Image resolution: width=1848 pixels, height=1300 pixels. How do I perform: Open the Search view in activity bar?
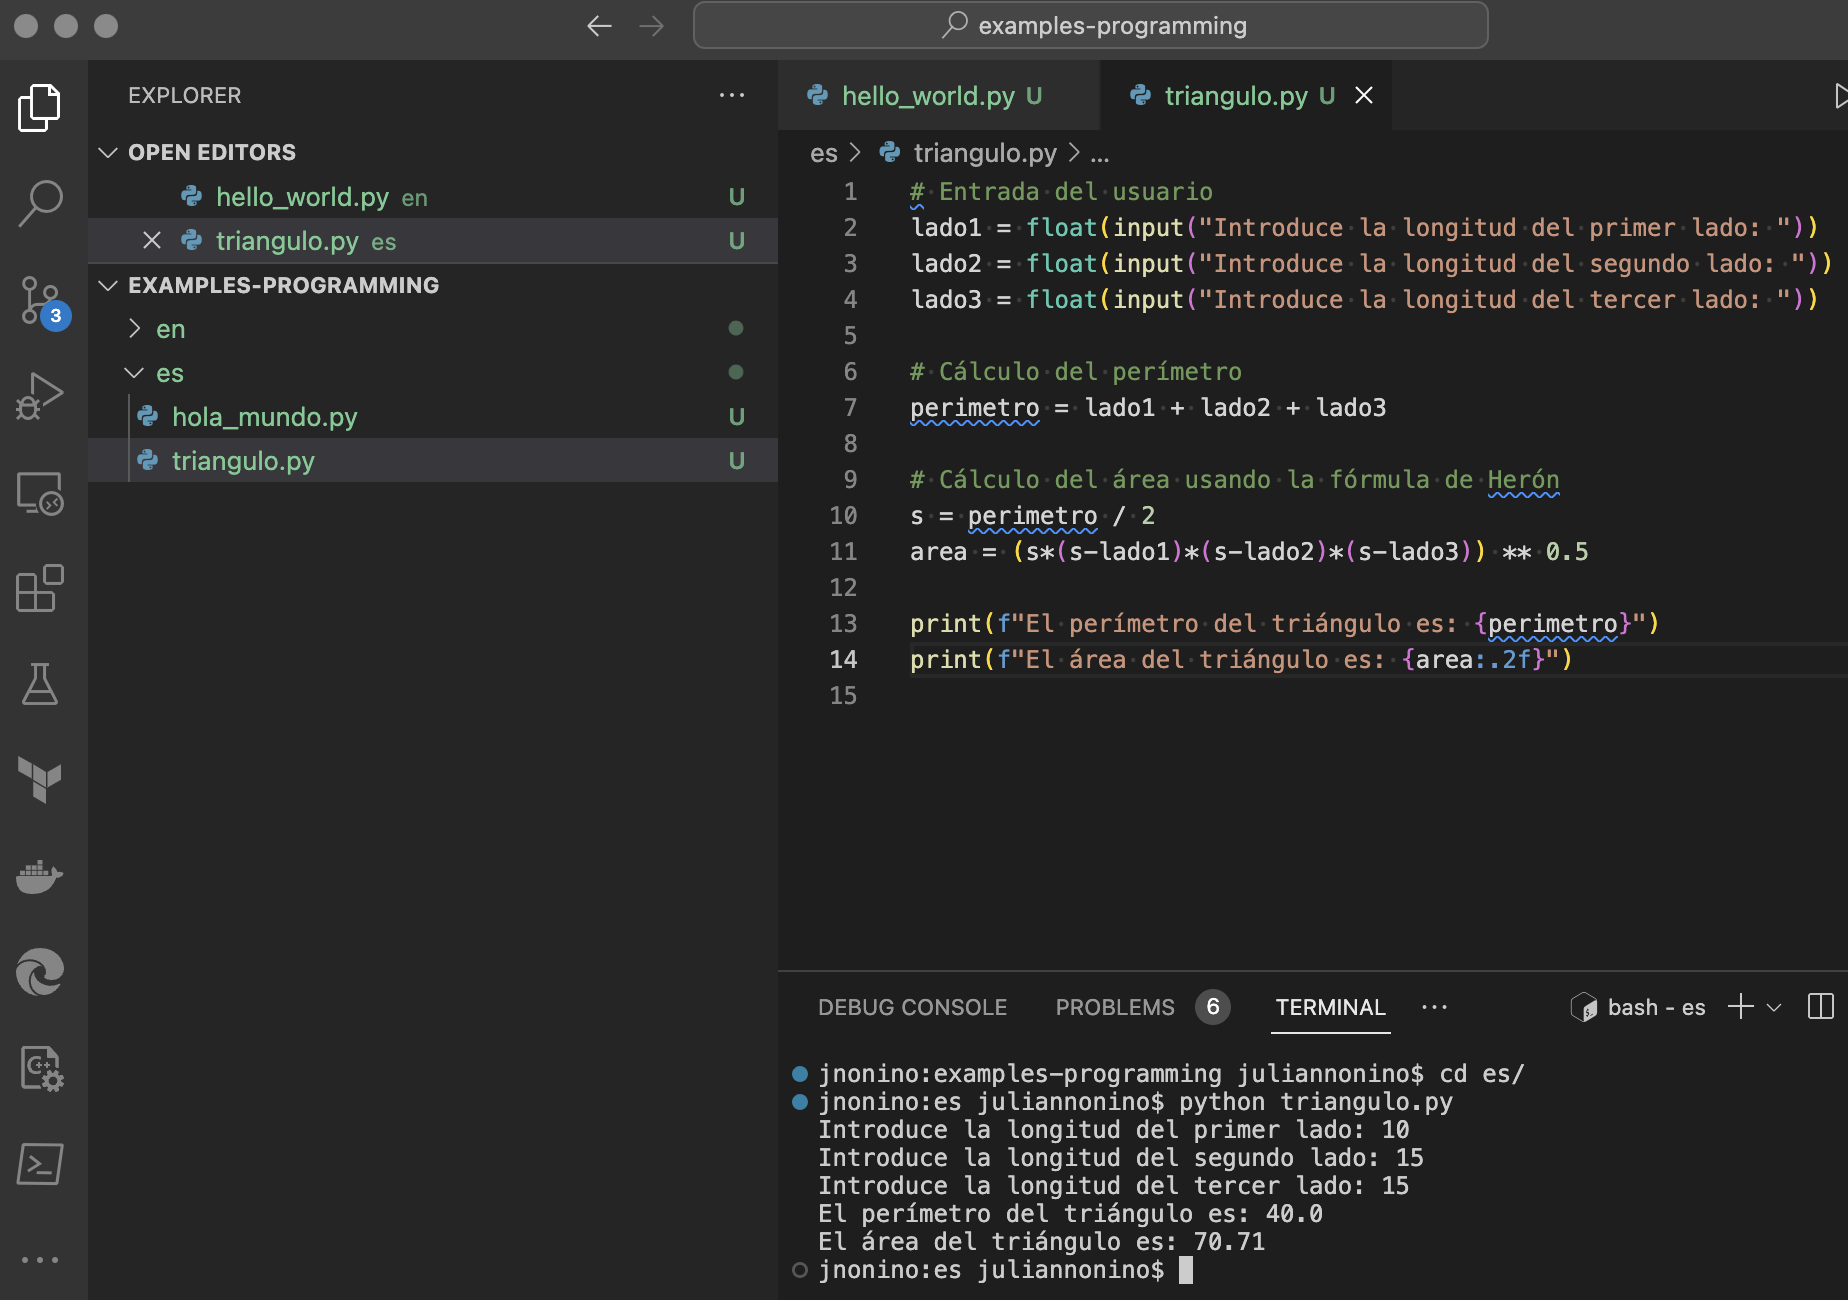click(40, 203)
